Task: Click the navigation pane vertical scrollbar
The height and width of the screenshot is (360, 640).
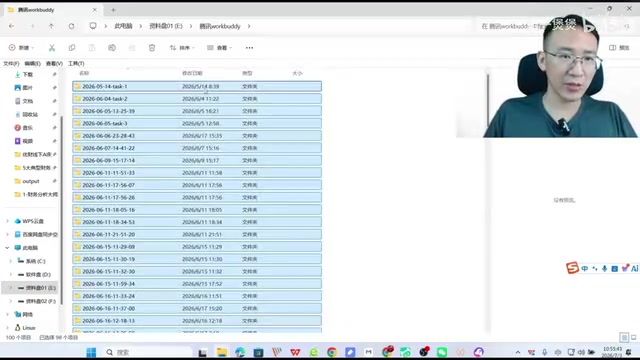Action: tap(62, 210)
